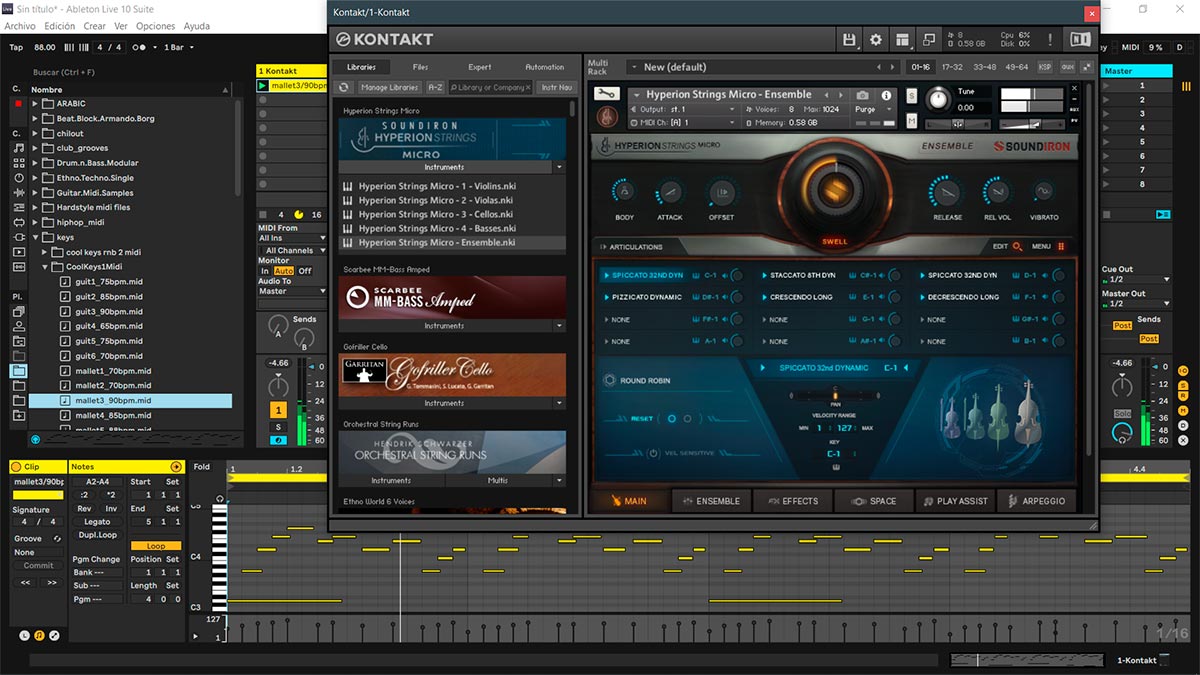Set Monitor to Off
Screen dimensions: 1200x675
pos(305,271)
